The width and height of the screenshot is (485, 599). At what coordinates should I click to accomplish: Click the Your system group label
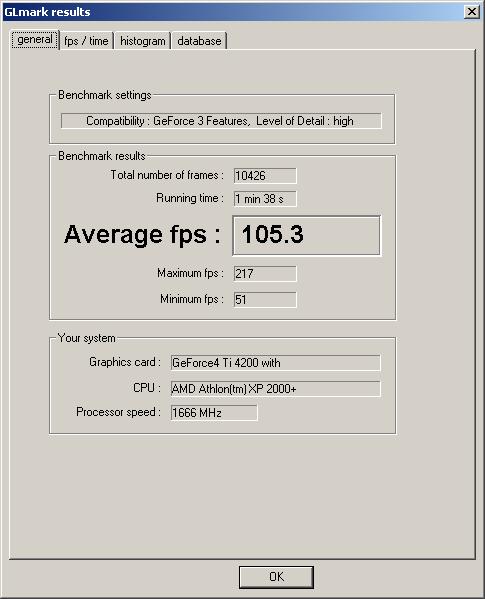[x=86, y=338]
